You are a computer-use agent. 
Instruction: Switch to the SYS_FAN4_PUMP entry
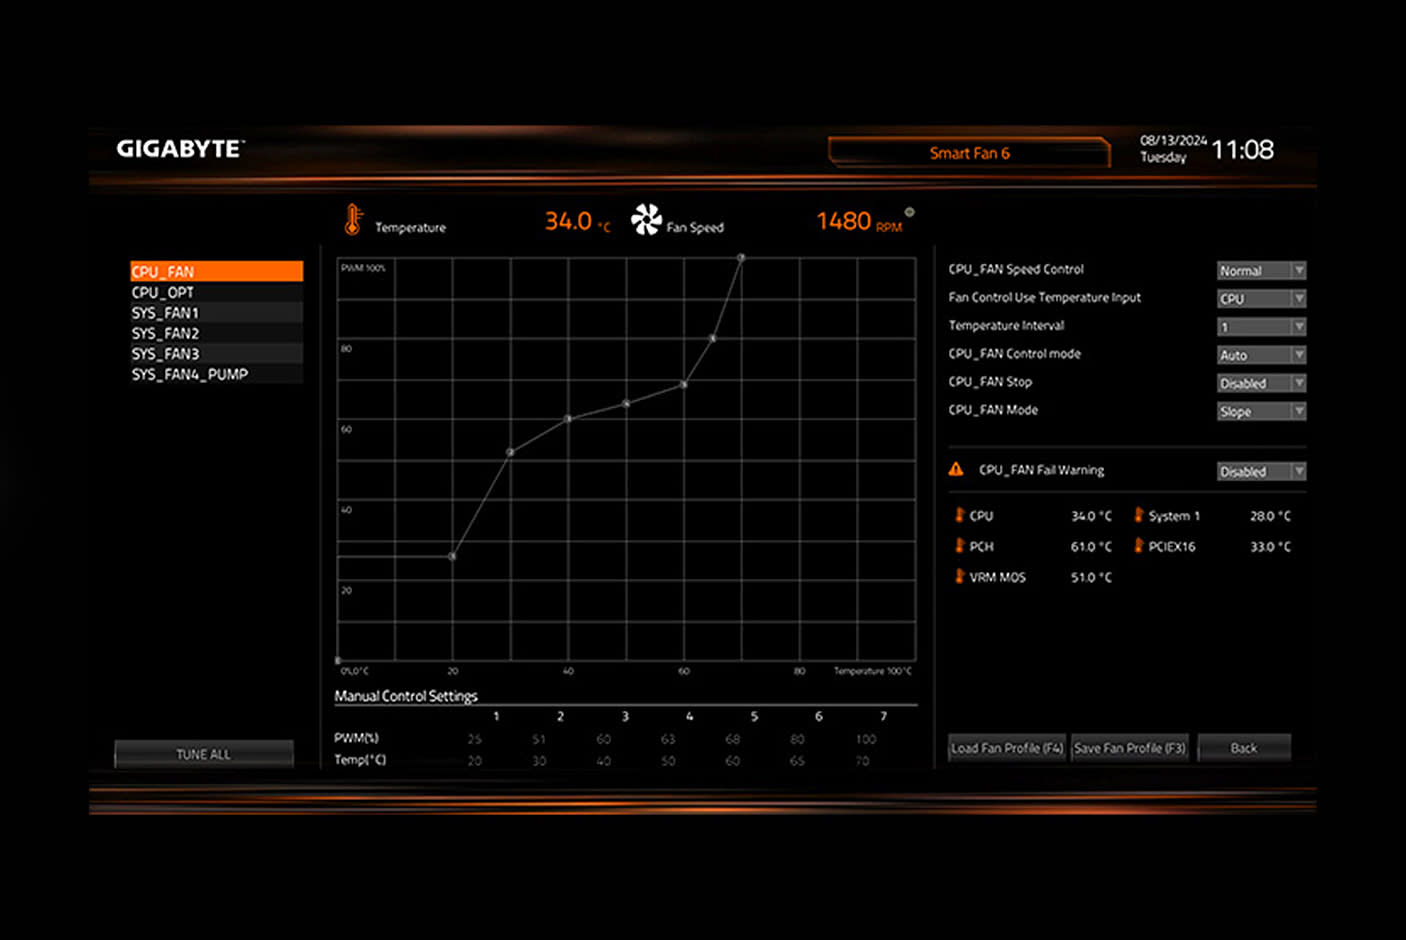click(x=215, y=373)
